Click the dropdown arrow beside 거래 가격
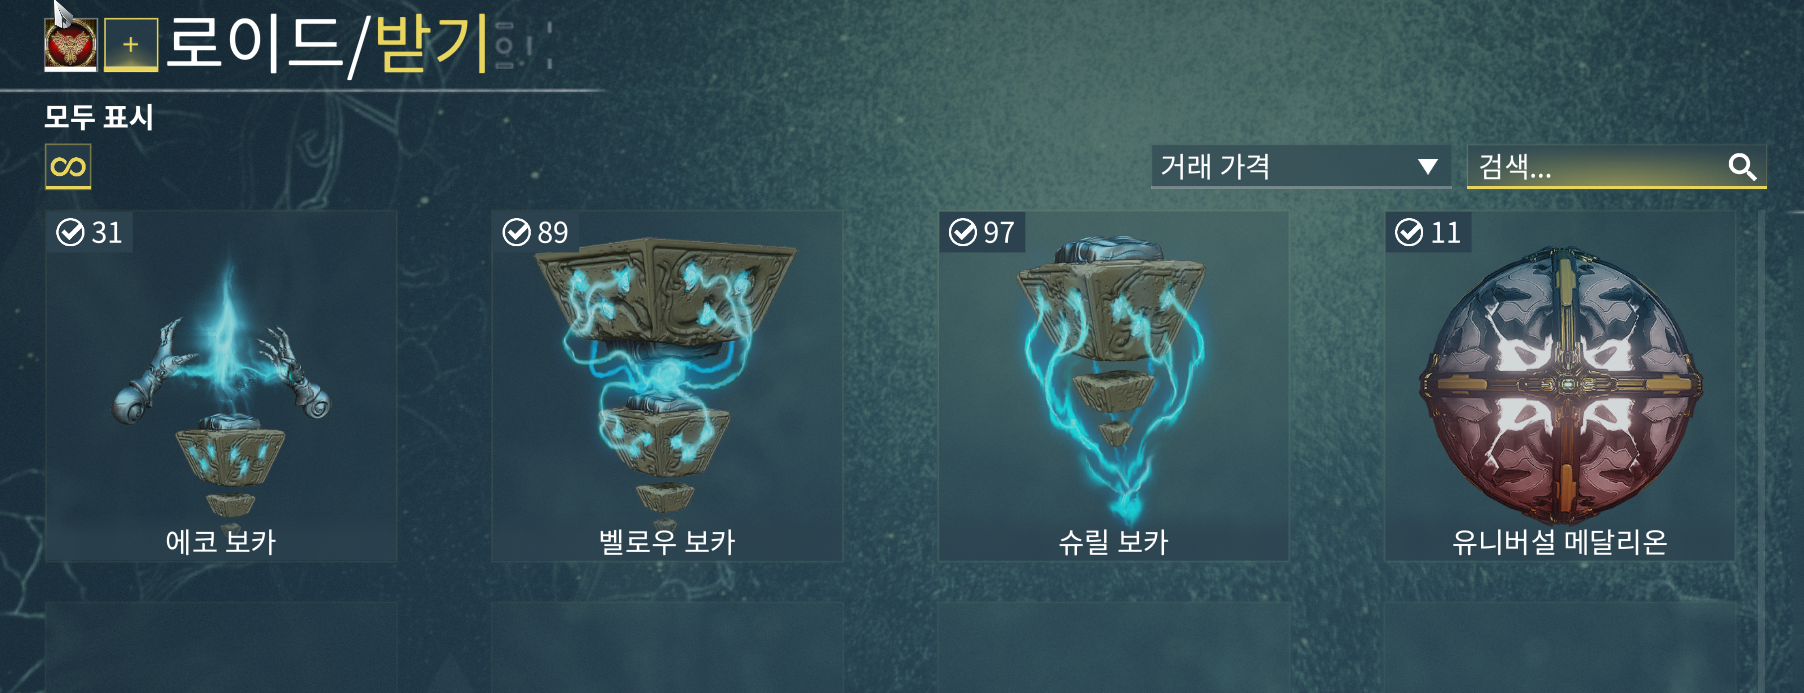 point(1428,166)
